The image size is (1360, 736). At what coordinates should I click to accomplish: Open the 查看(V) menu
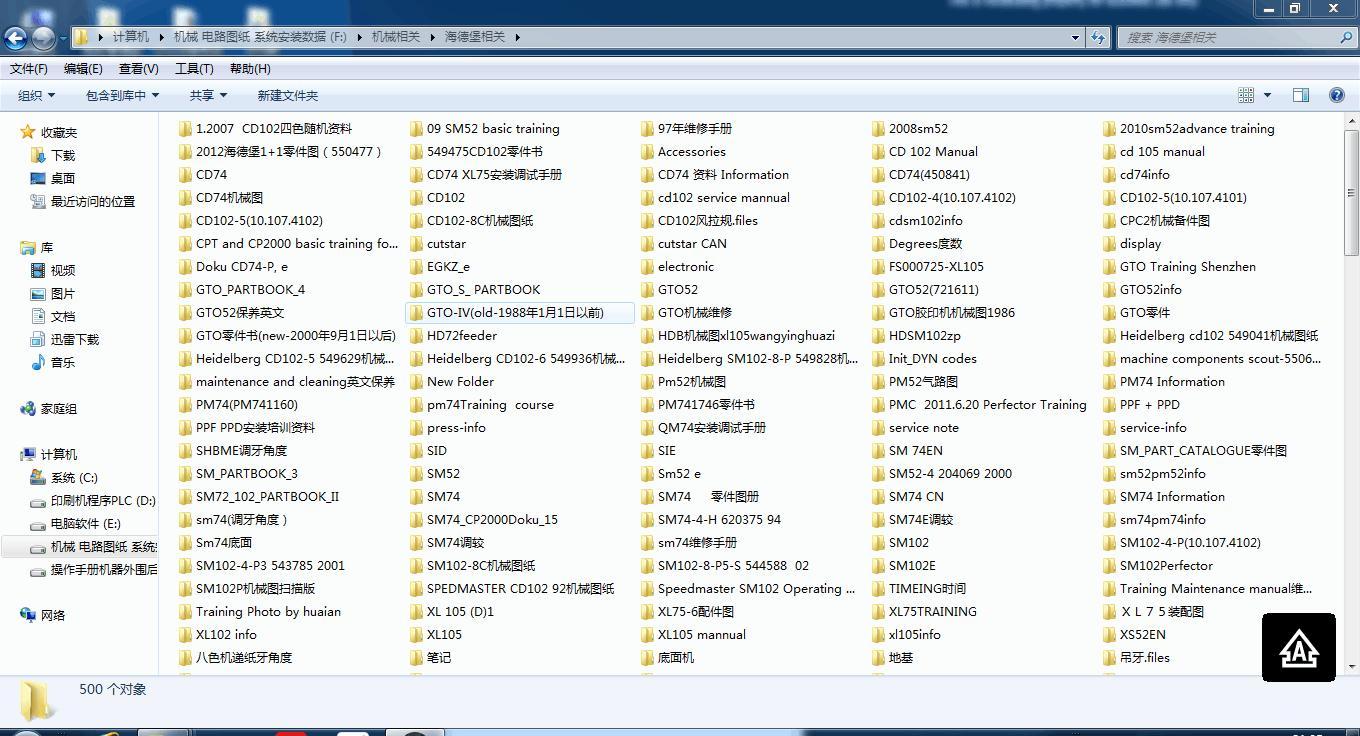click(138, 68)
